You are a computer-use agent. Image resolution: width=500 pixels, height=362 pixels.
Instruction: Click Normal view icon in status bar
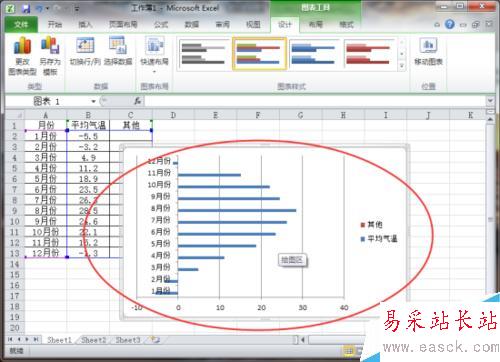[349, 351]
